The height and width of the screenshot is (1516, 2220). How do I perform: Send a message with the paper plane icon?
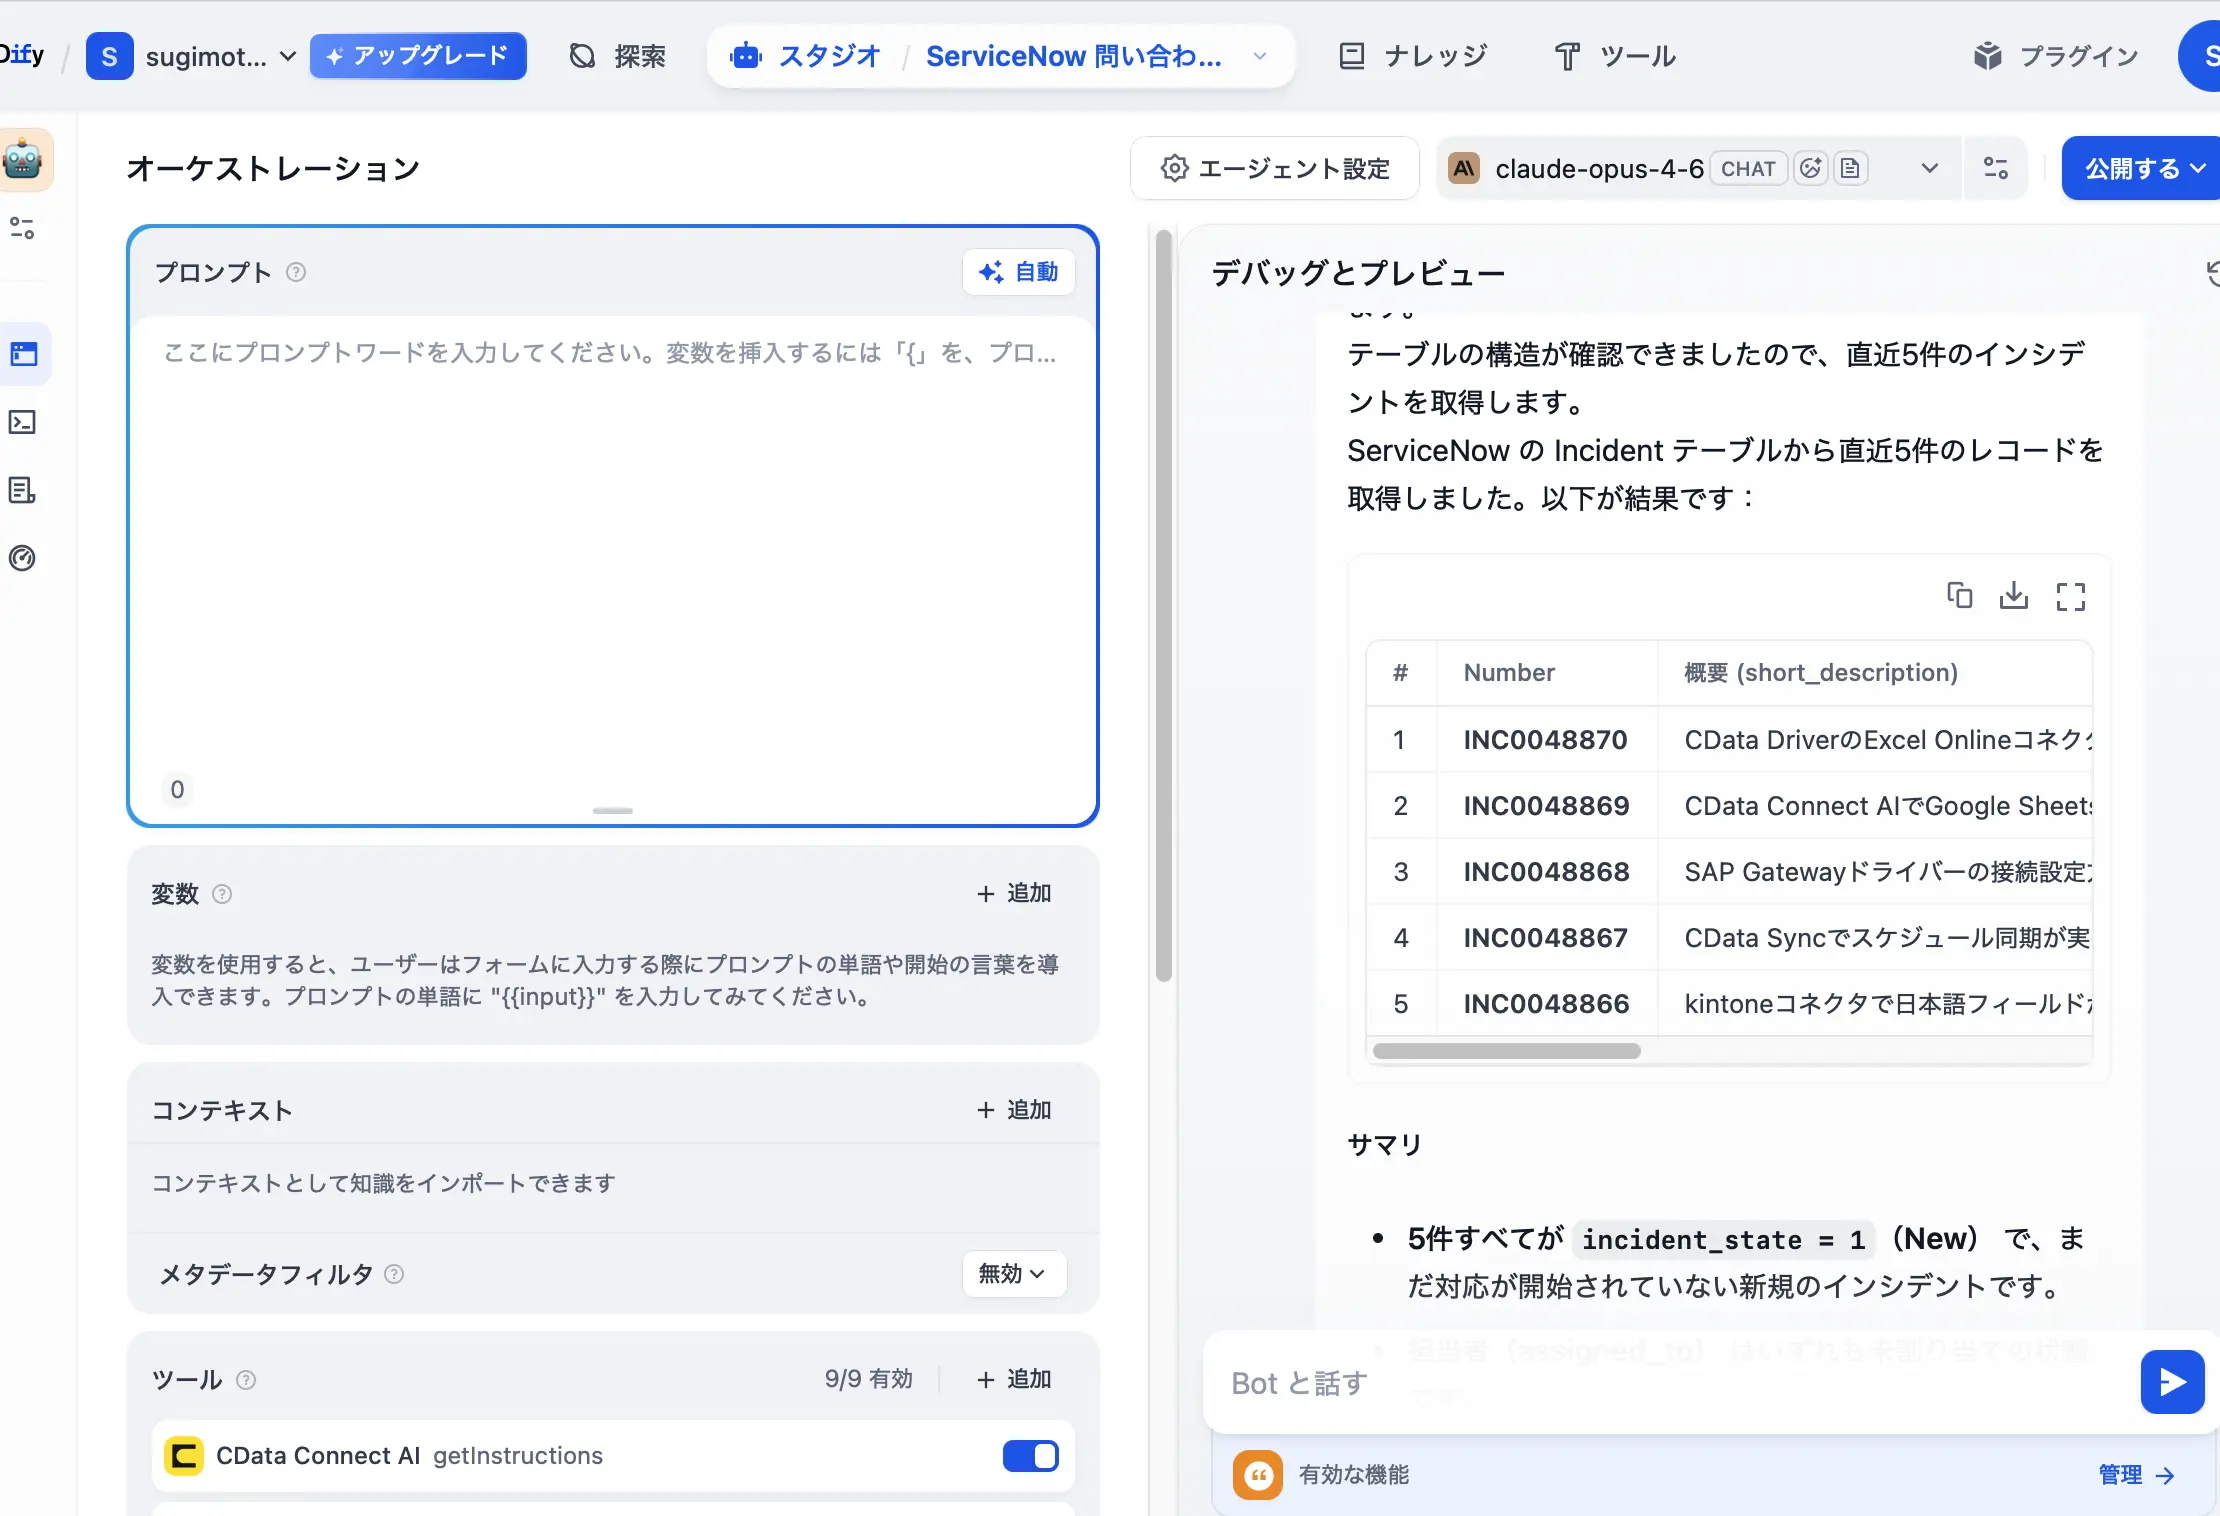(x=2171, y=1382)
